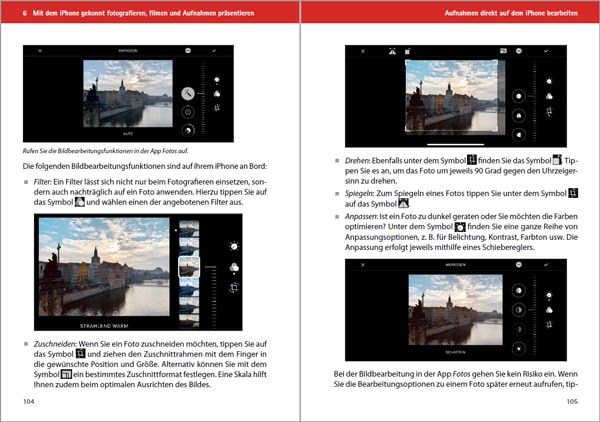The width and height of the screenshot is (600, 422).
Task: Tap the bottom circular adjustment button in the Schatten screenshot
Action: pos(519,347)
